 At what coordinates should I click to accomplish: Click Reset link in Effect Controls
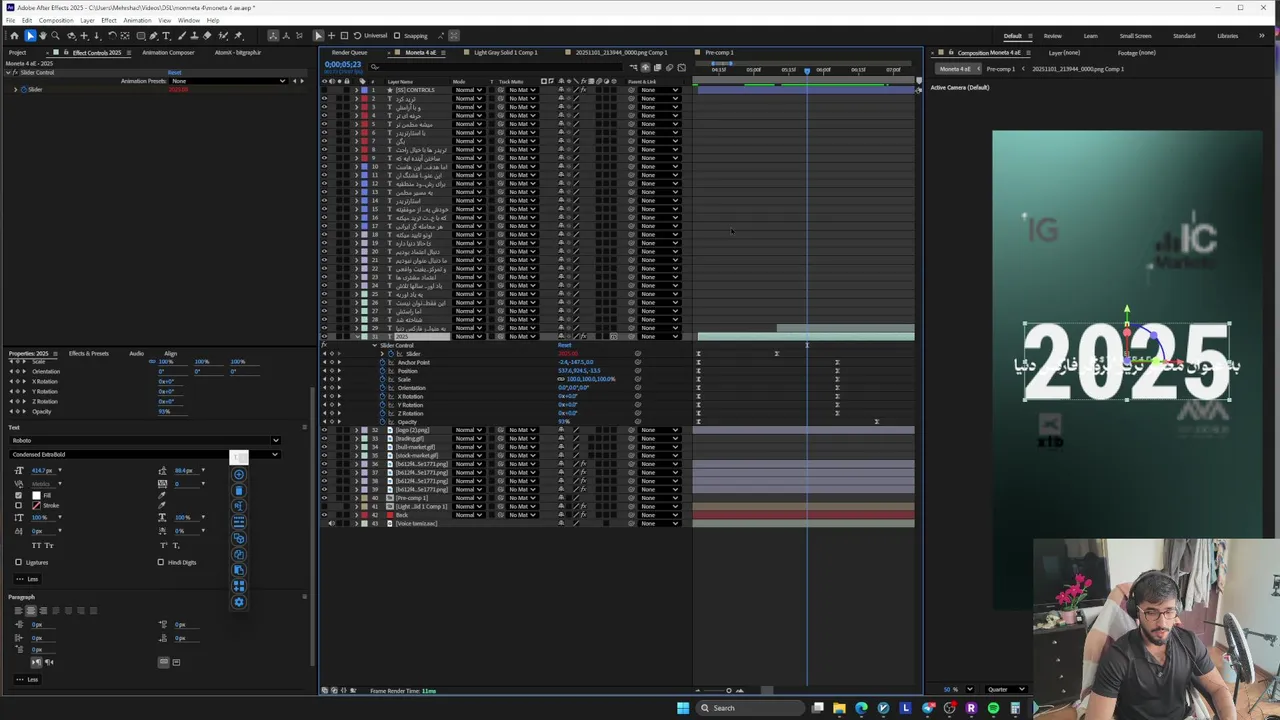[174, 72]
